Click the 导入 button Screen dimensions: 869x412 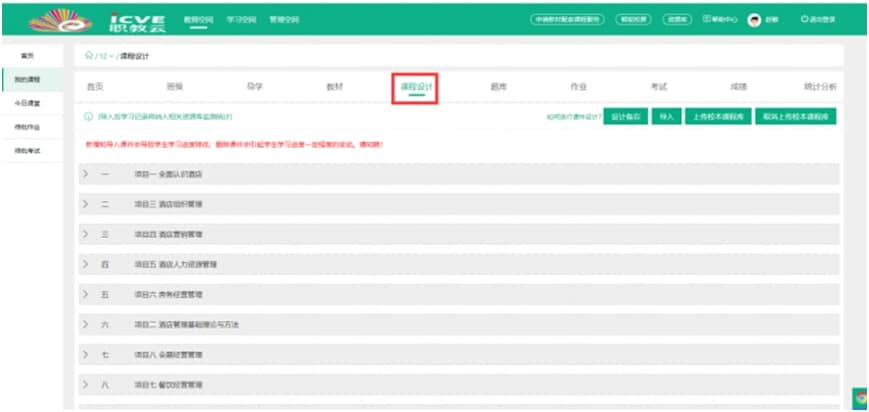pos(666,116)
